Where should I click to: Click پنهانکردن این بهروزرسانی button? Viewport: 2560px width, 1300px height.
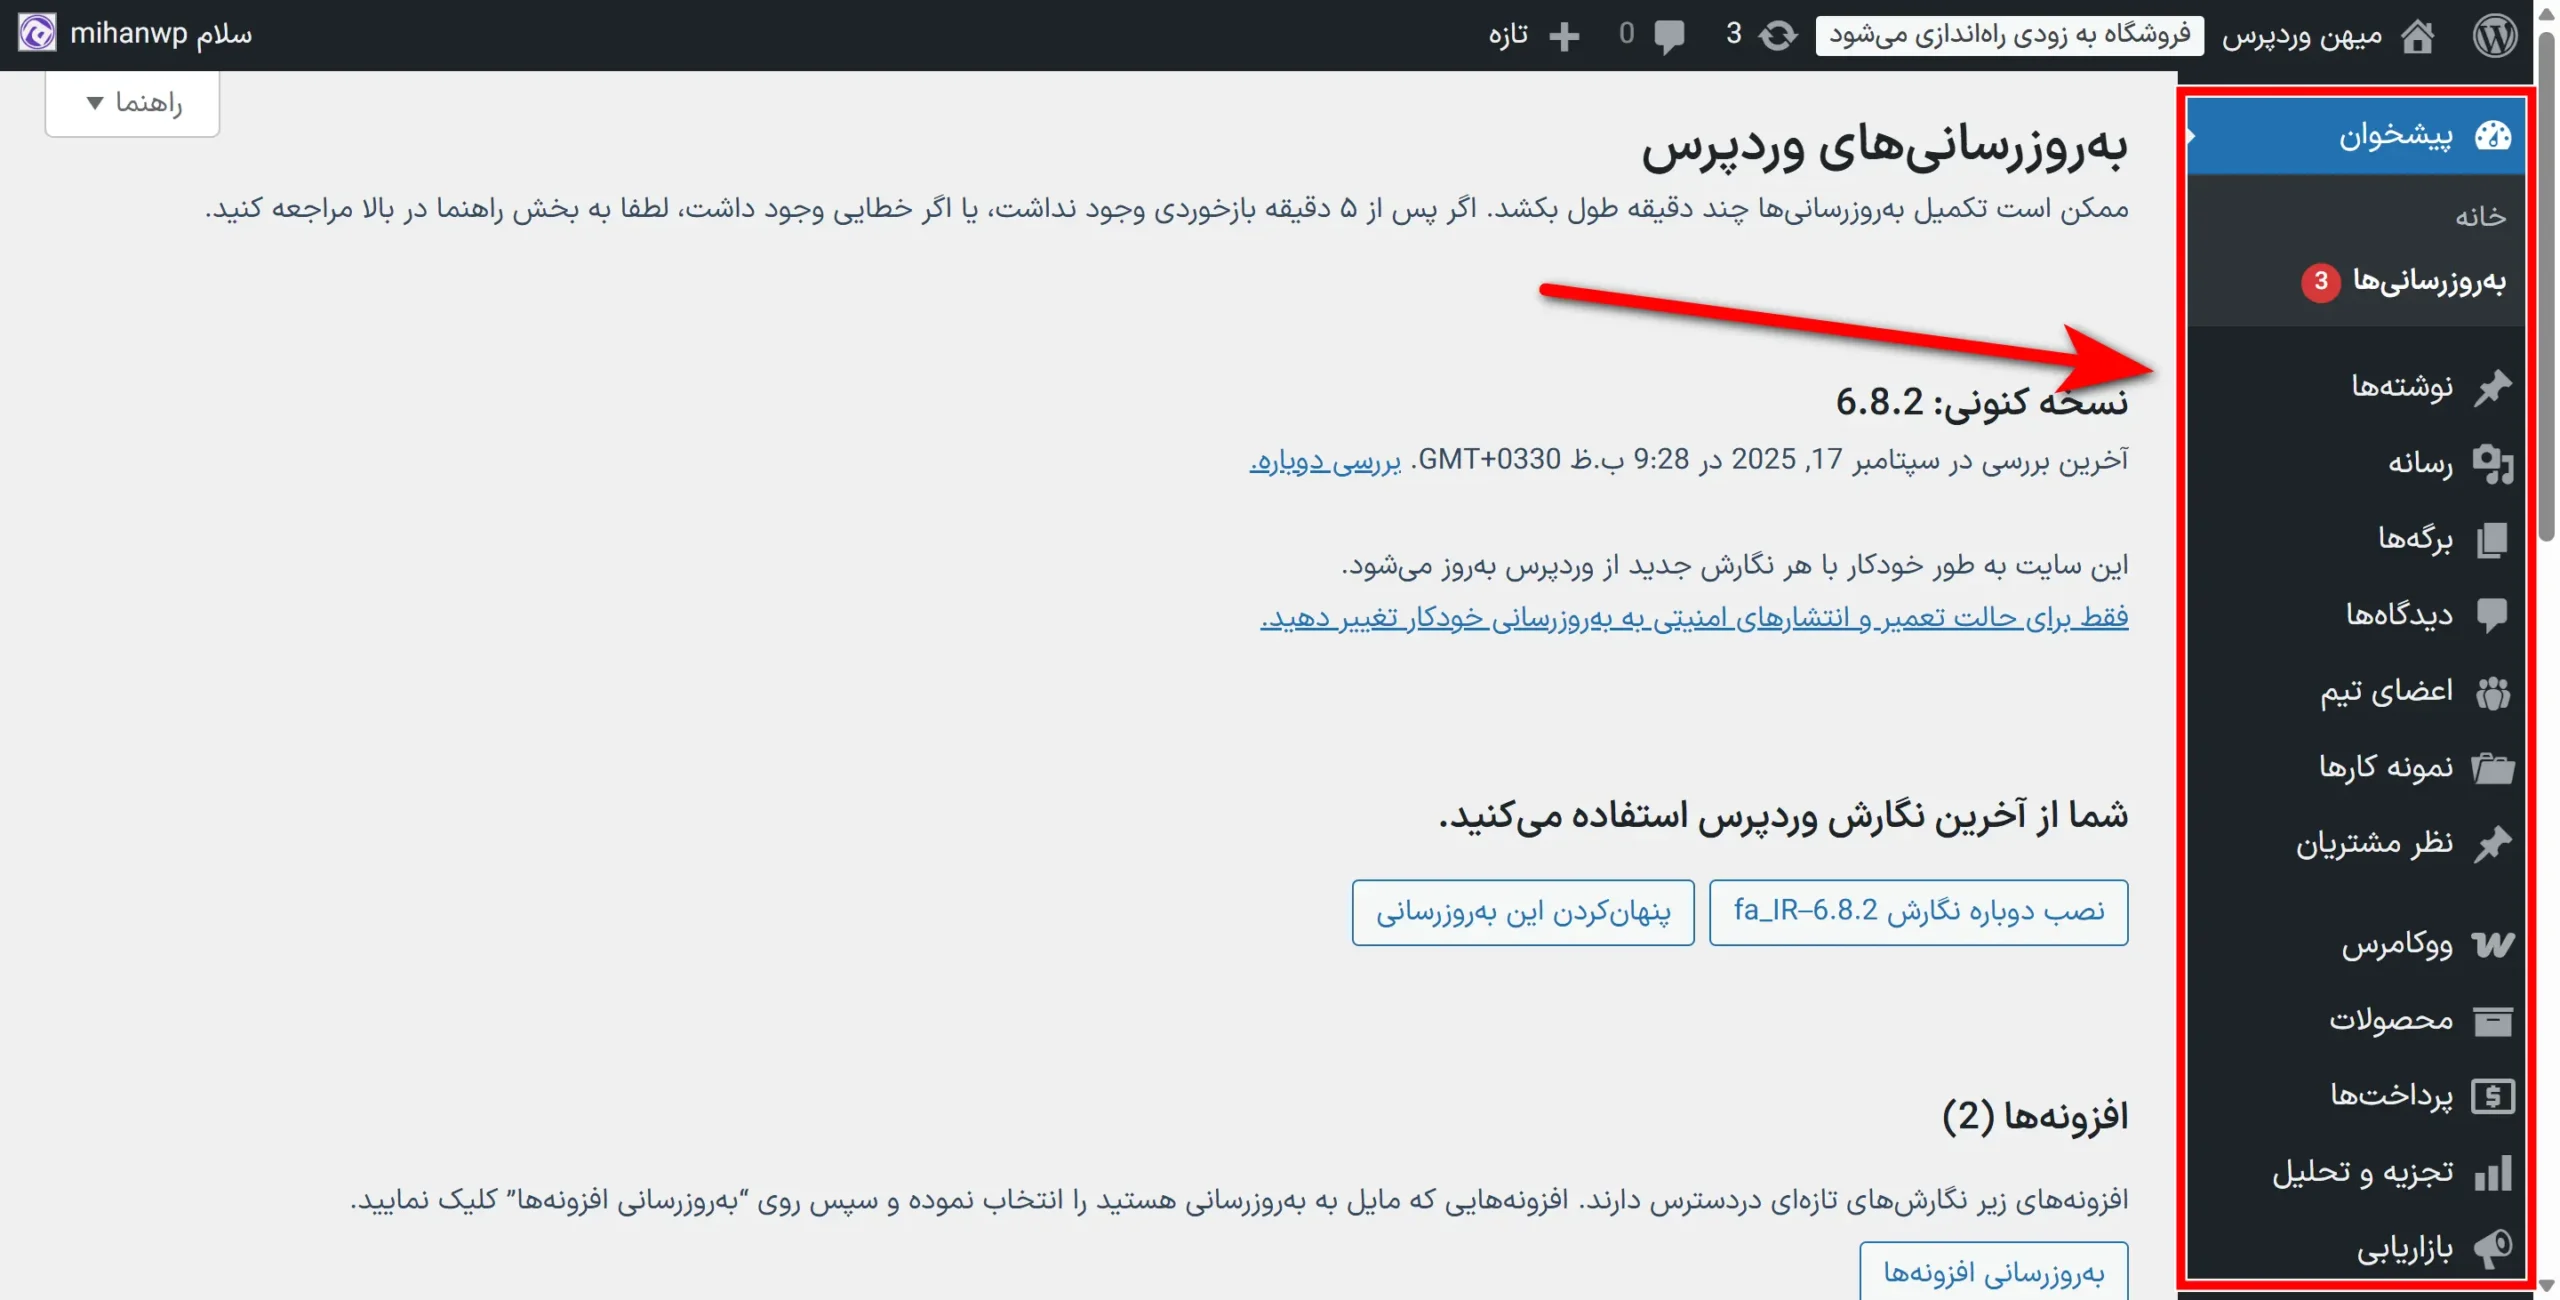tap(1523, 911)
